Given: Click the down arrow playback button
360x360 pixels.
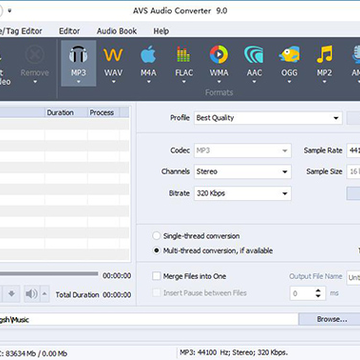Looking at the screenshot, I should 12,294.
